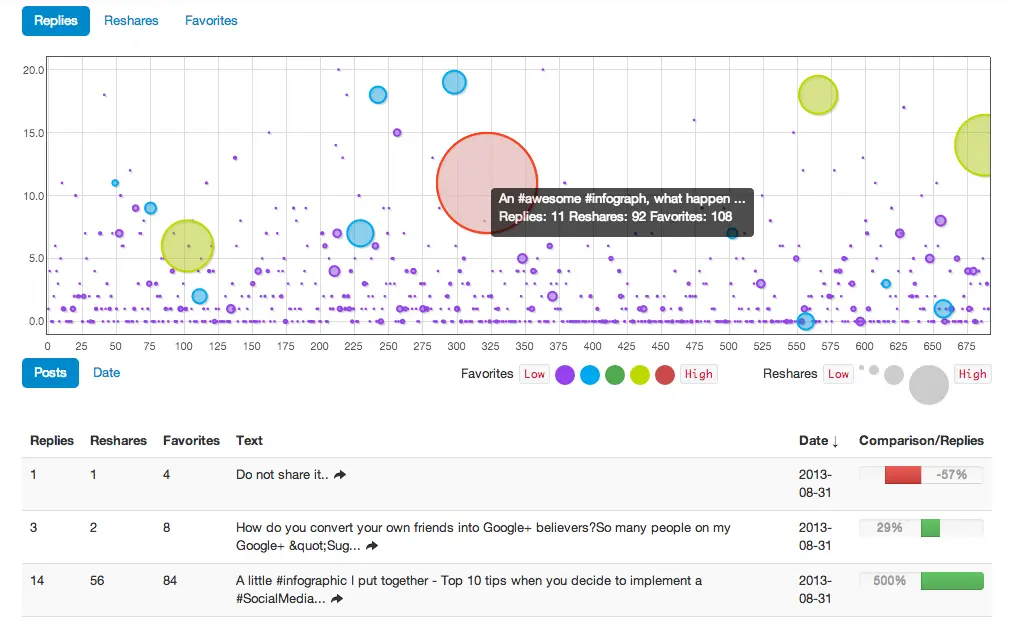The height and width of the screenshot is (621, 1009).
Task: Switch to the Replies tab
Action: point(56,21)
